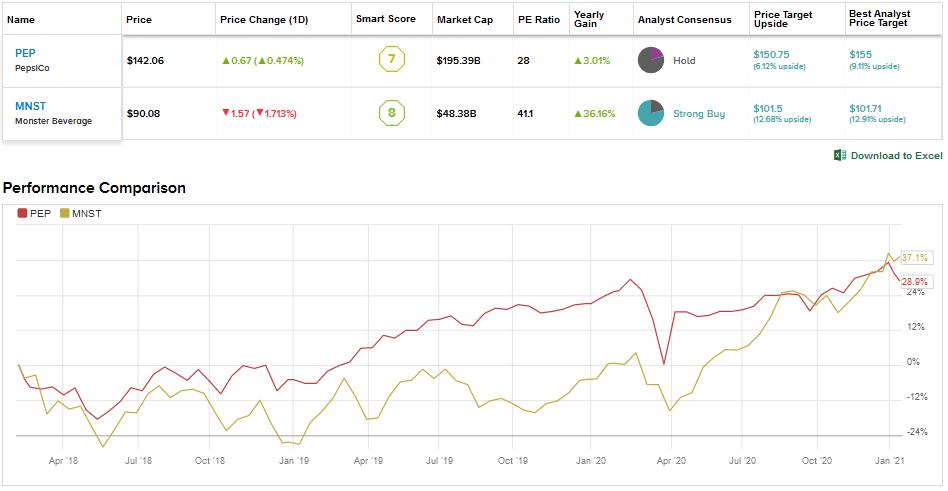Sort by Analyst Consensus header

[x=684, y=19]
